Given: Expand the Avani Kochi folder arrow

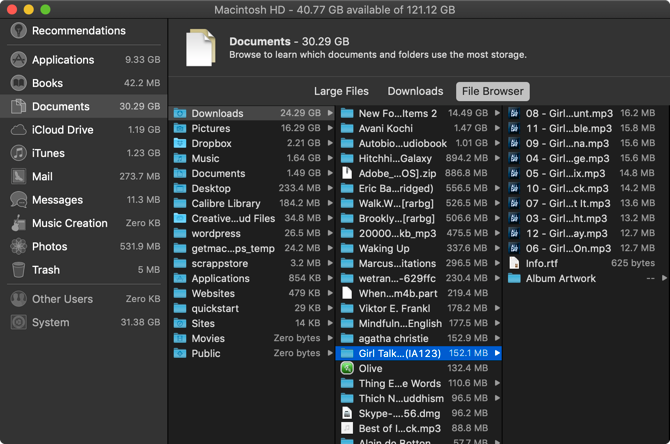Looking at the screenshot, I should click(x=497, y=129).
